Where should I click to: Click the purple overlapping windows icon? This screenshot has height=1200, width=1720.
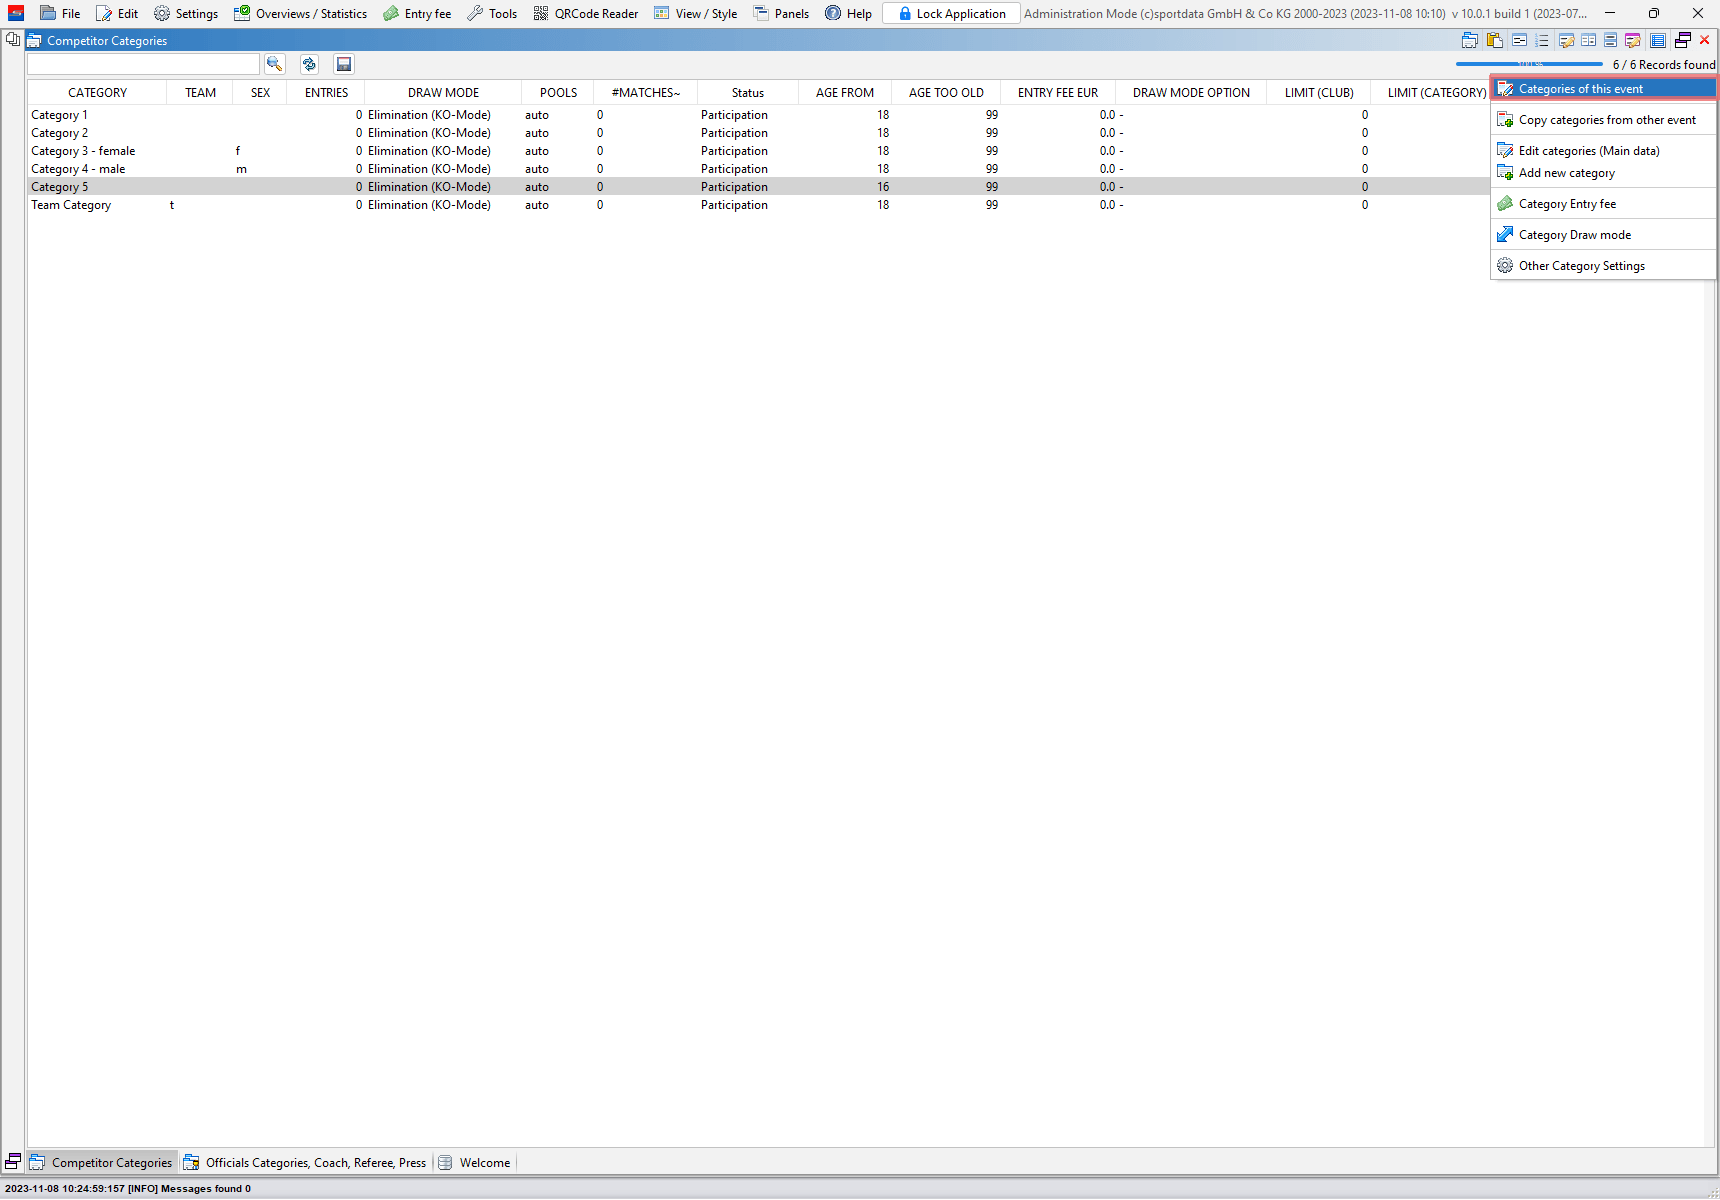coord(1683,41)
